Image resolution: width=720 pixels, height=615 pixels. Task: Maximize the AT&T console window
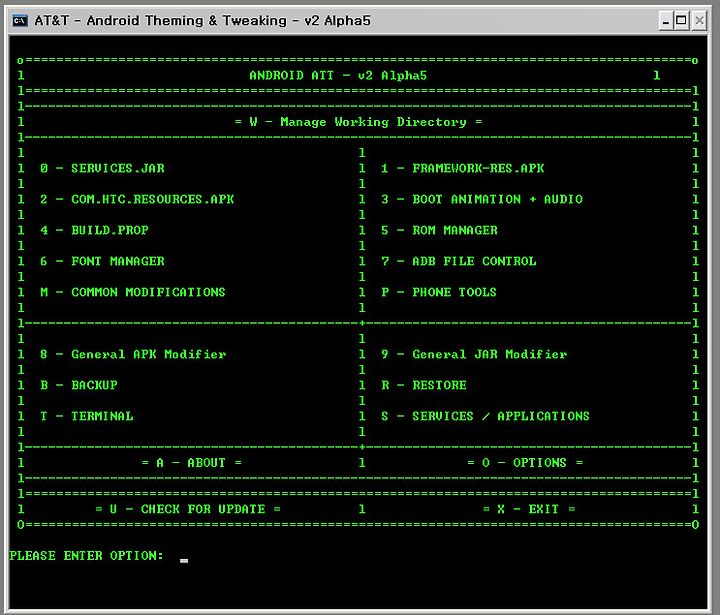(682, 21)
